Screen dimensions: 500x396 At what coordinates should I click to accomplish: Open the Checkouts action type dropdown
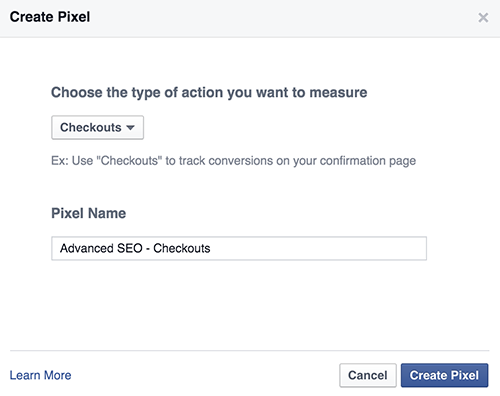click(97, 127)
